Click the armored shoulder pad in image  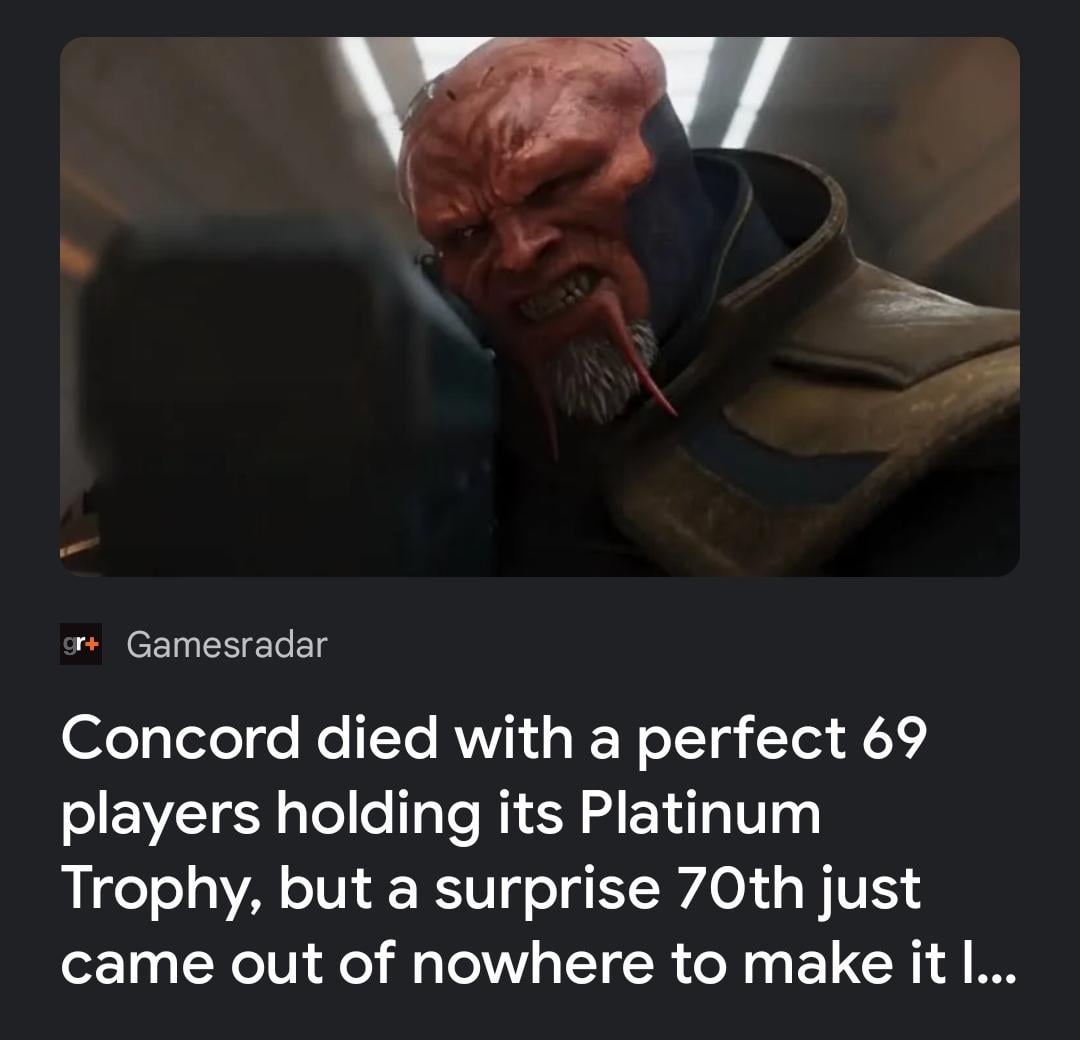827,386
